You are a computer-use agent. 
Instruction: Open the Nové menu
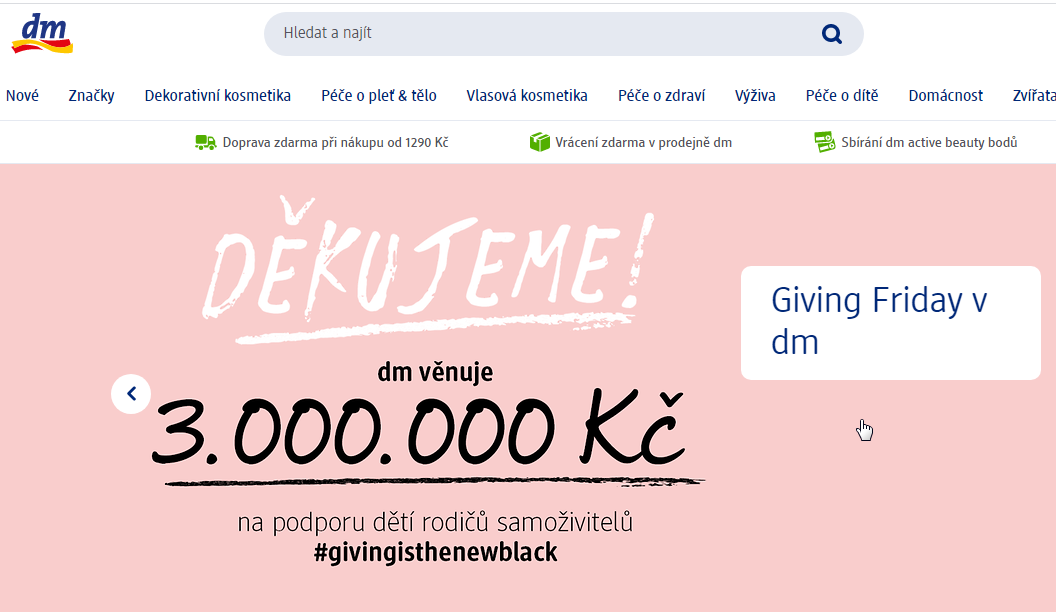(x=22, y=96)
